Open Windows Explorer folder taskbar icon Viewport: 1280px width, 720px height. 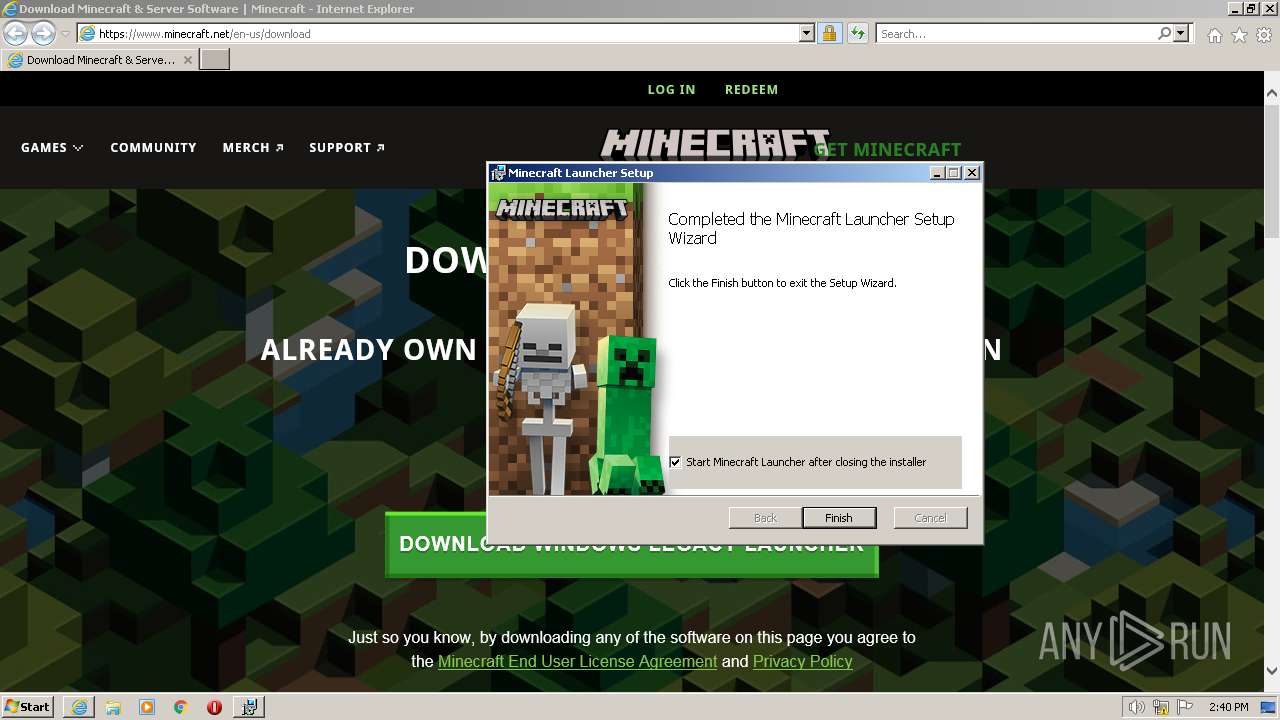coord(113,707)
